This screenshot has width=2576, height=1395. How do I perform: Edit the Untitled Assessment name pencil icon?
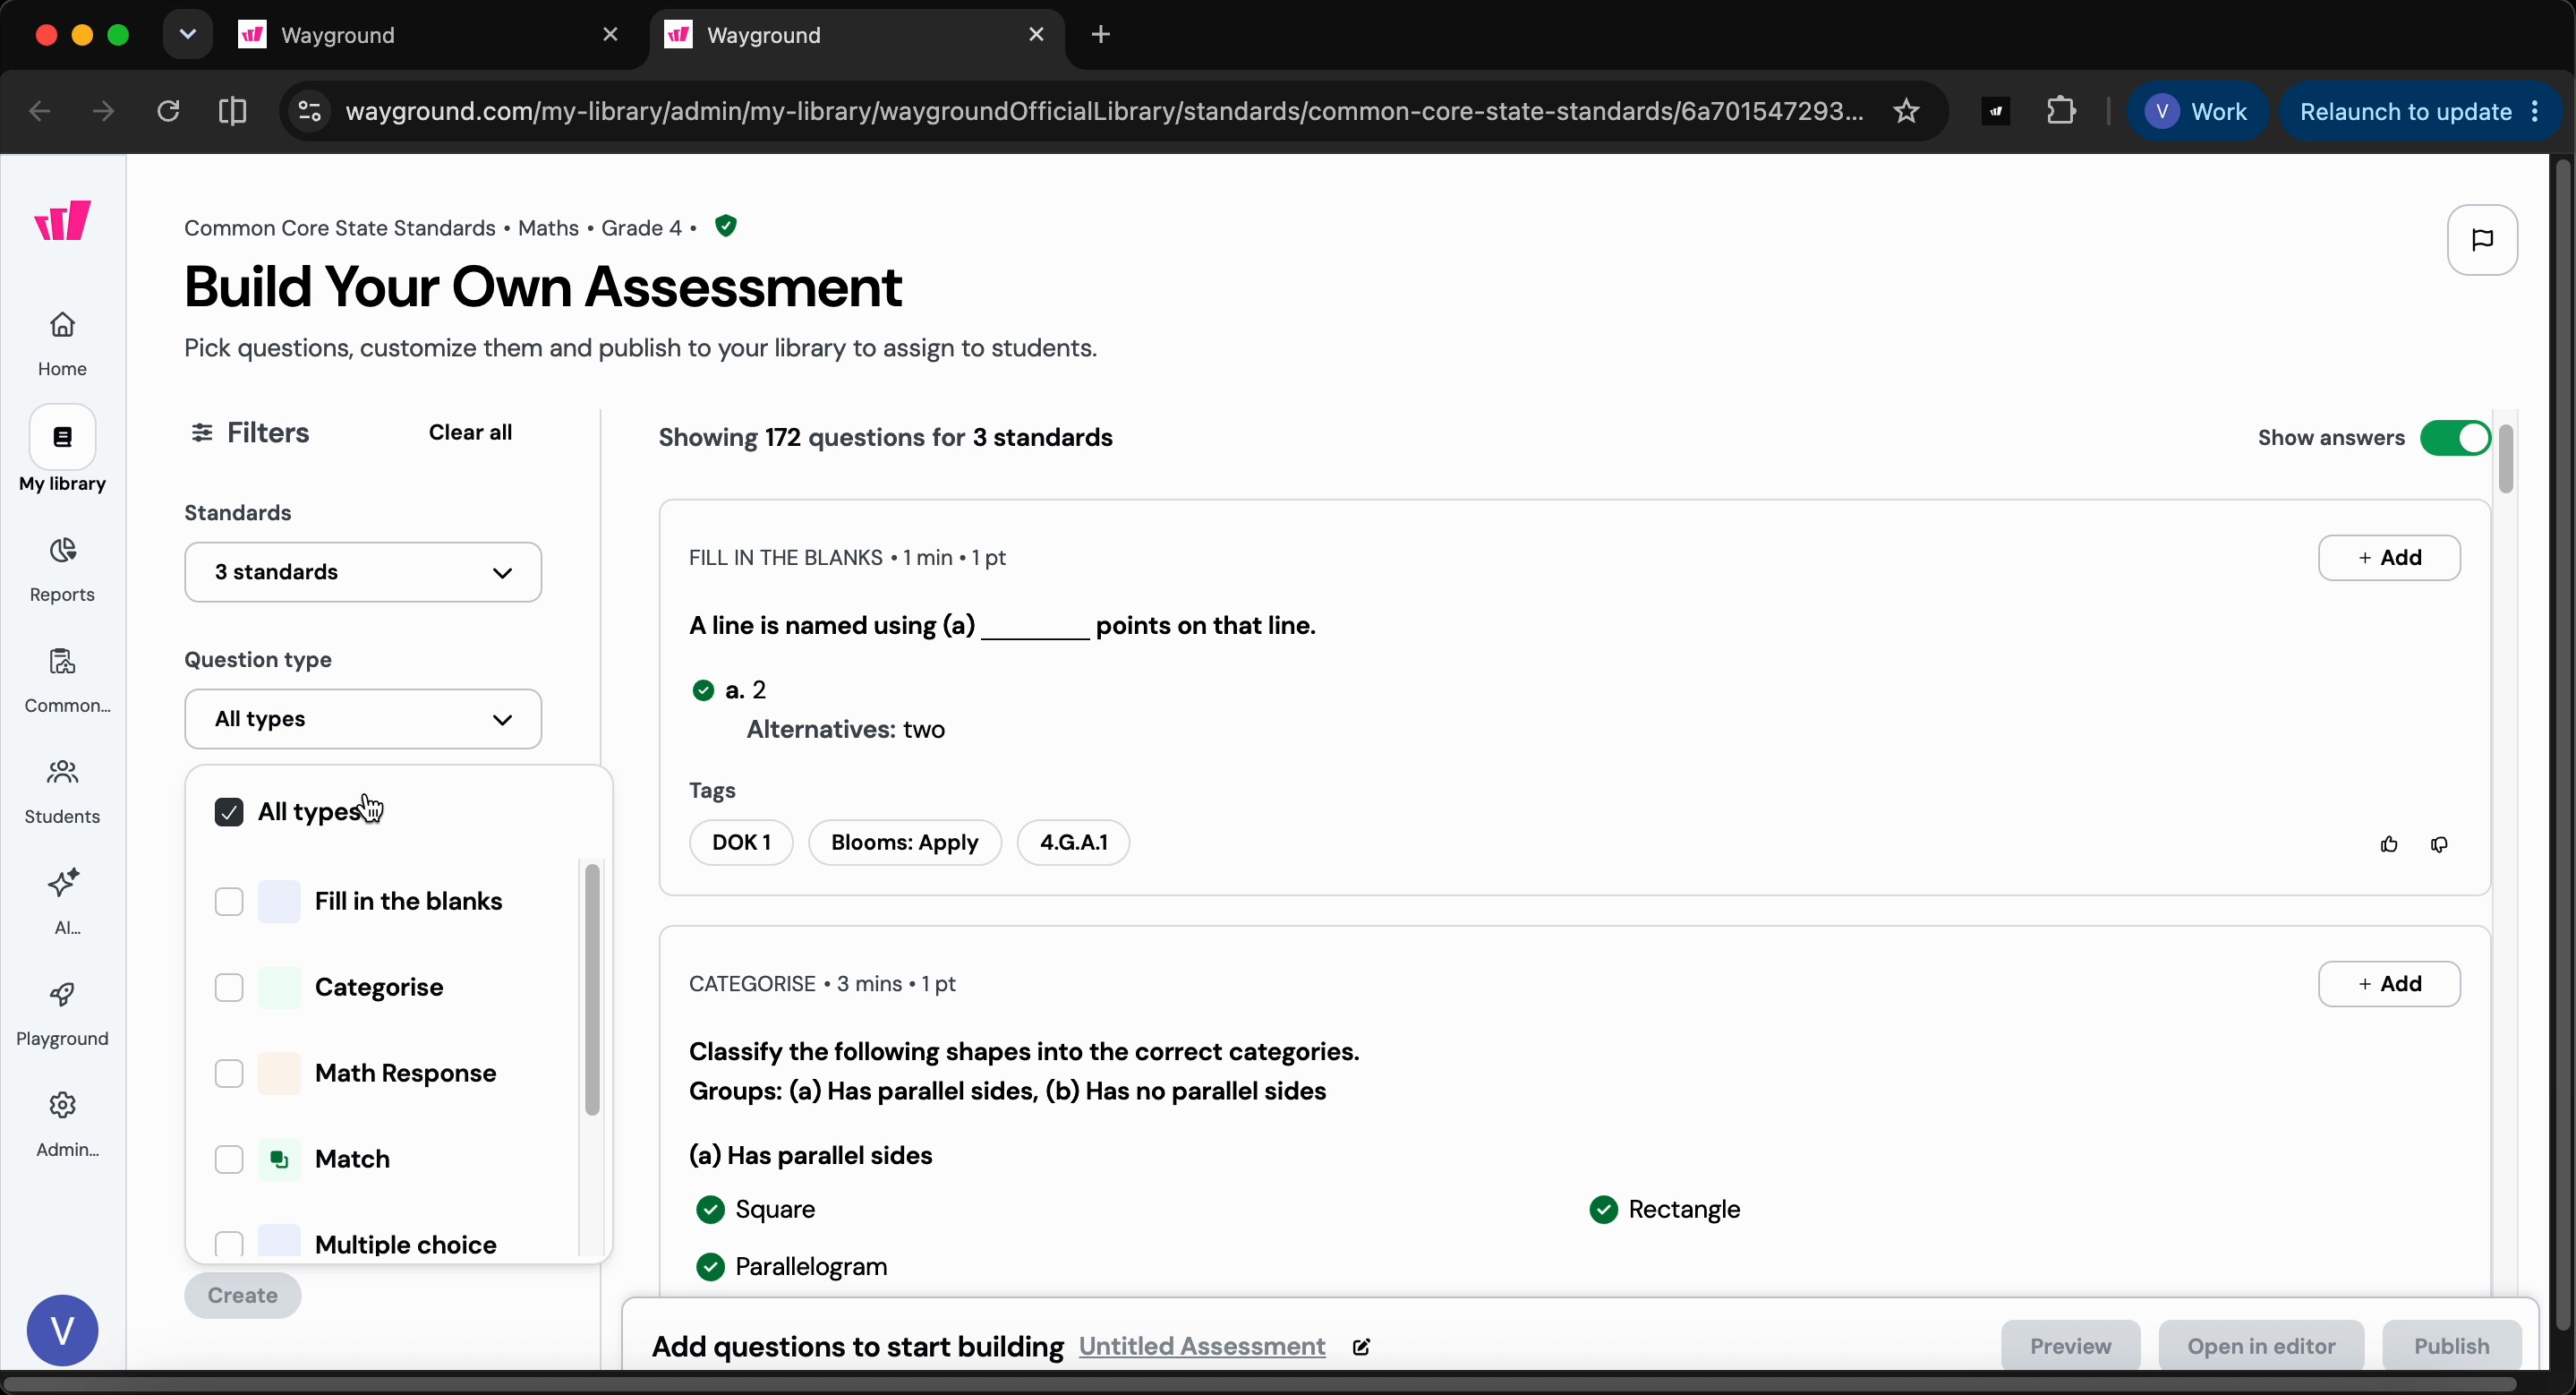coord(1362,1347)
